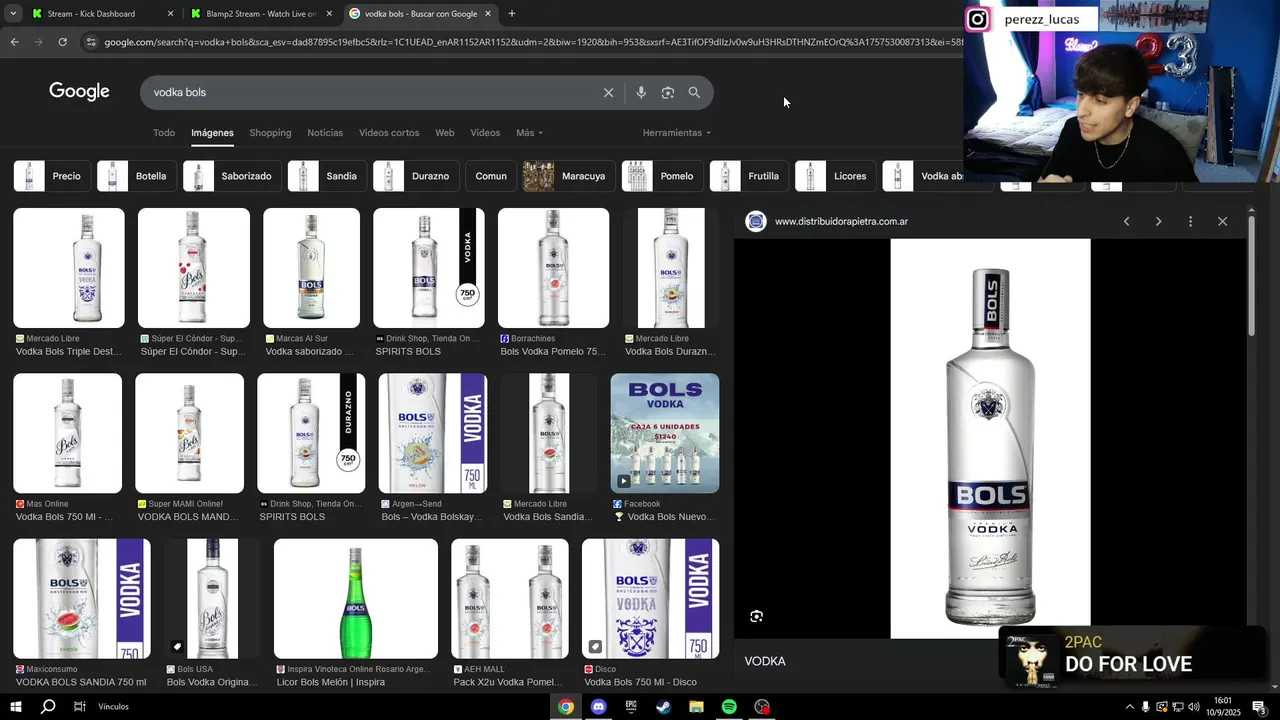
Task: Select the Web search tab
Action: pos(445,133)
